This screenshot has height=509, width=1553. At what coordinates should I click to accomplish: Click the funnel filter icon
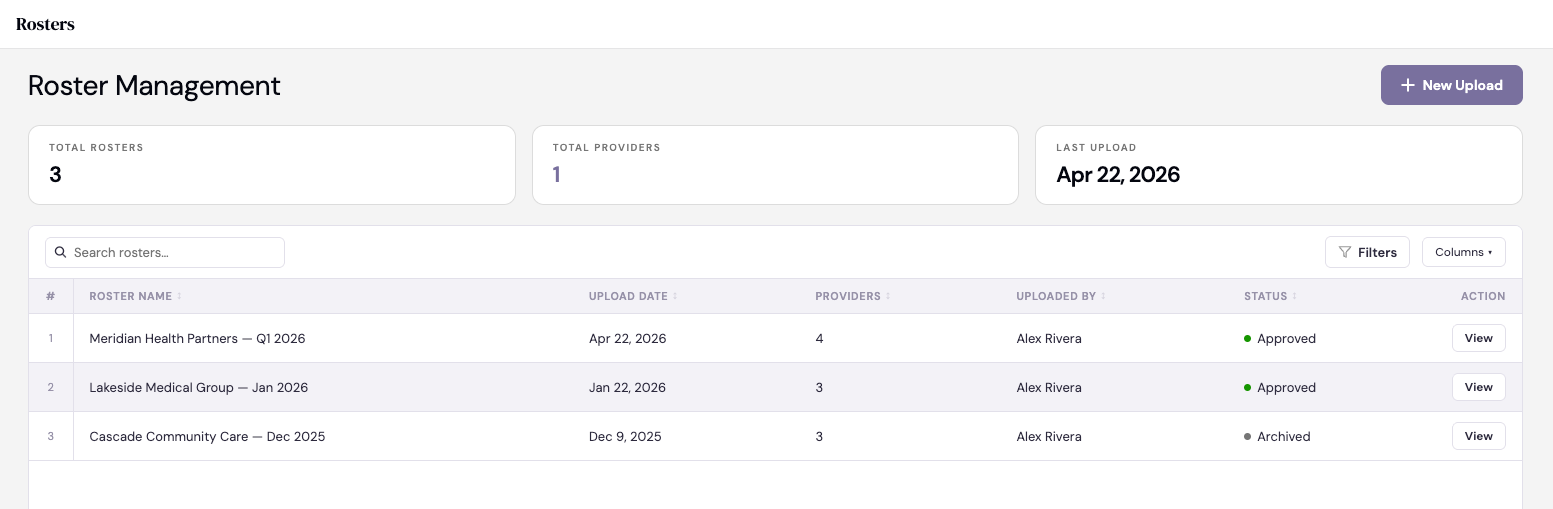pos(1345,253)
